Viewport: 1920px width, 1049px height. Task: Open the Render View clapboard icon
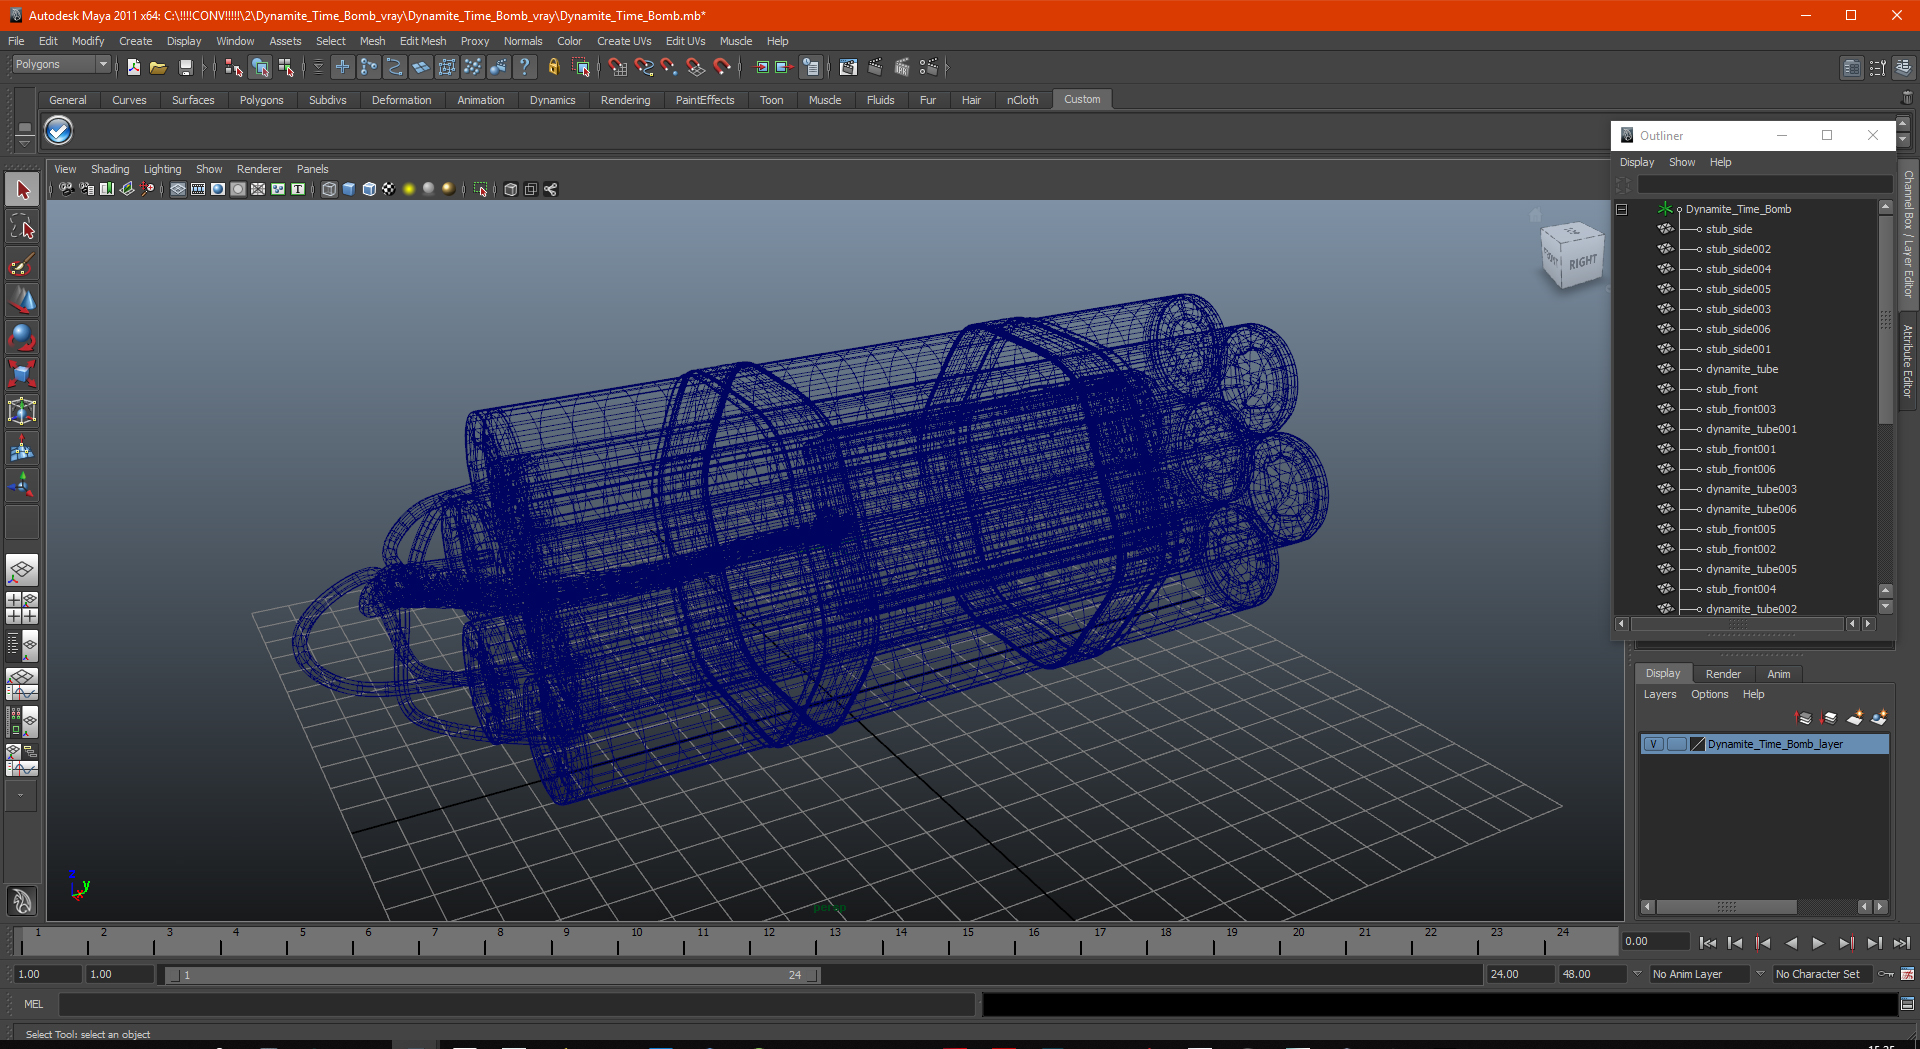(x=848, y=67)
